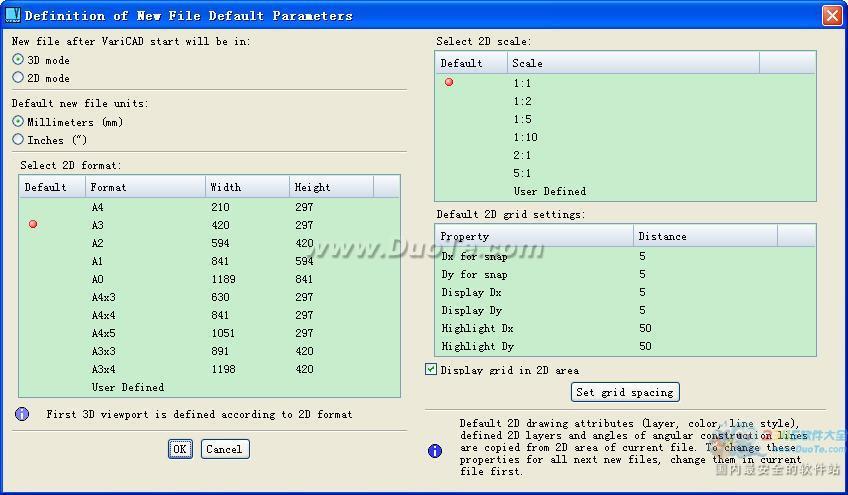Click the info icon about 2D drawing attributes
Screen dimensions: 848x495
(x=435, y=450)
